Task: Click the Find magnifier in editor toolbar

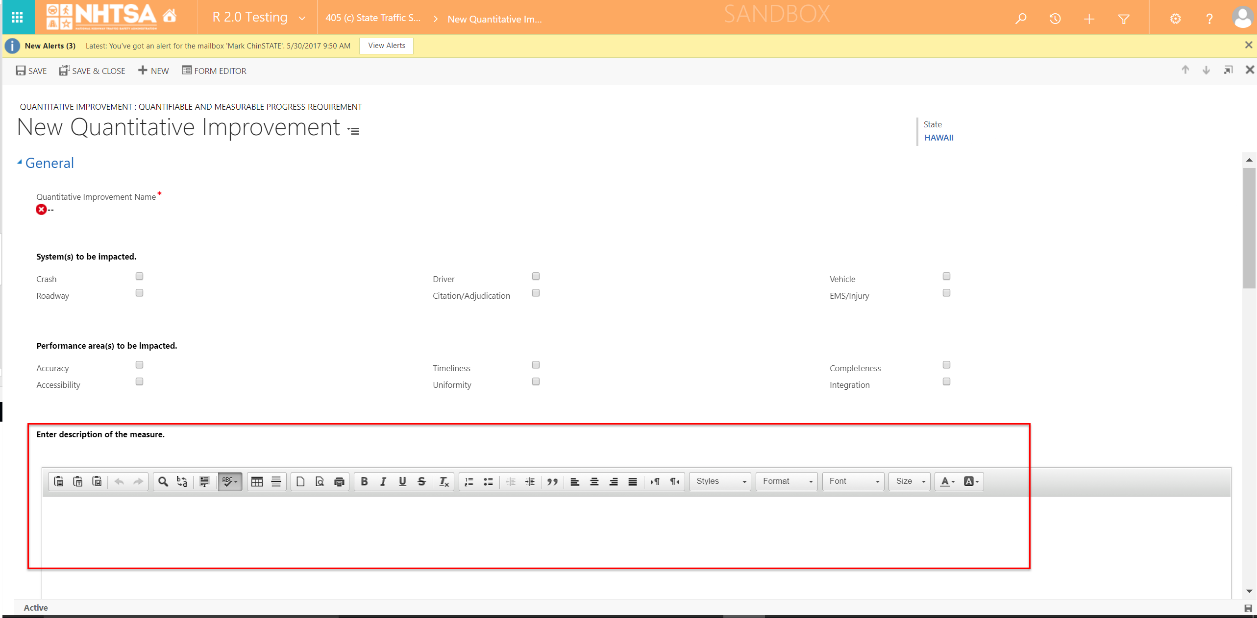Action: pos(163,481)
